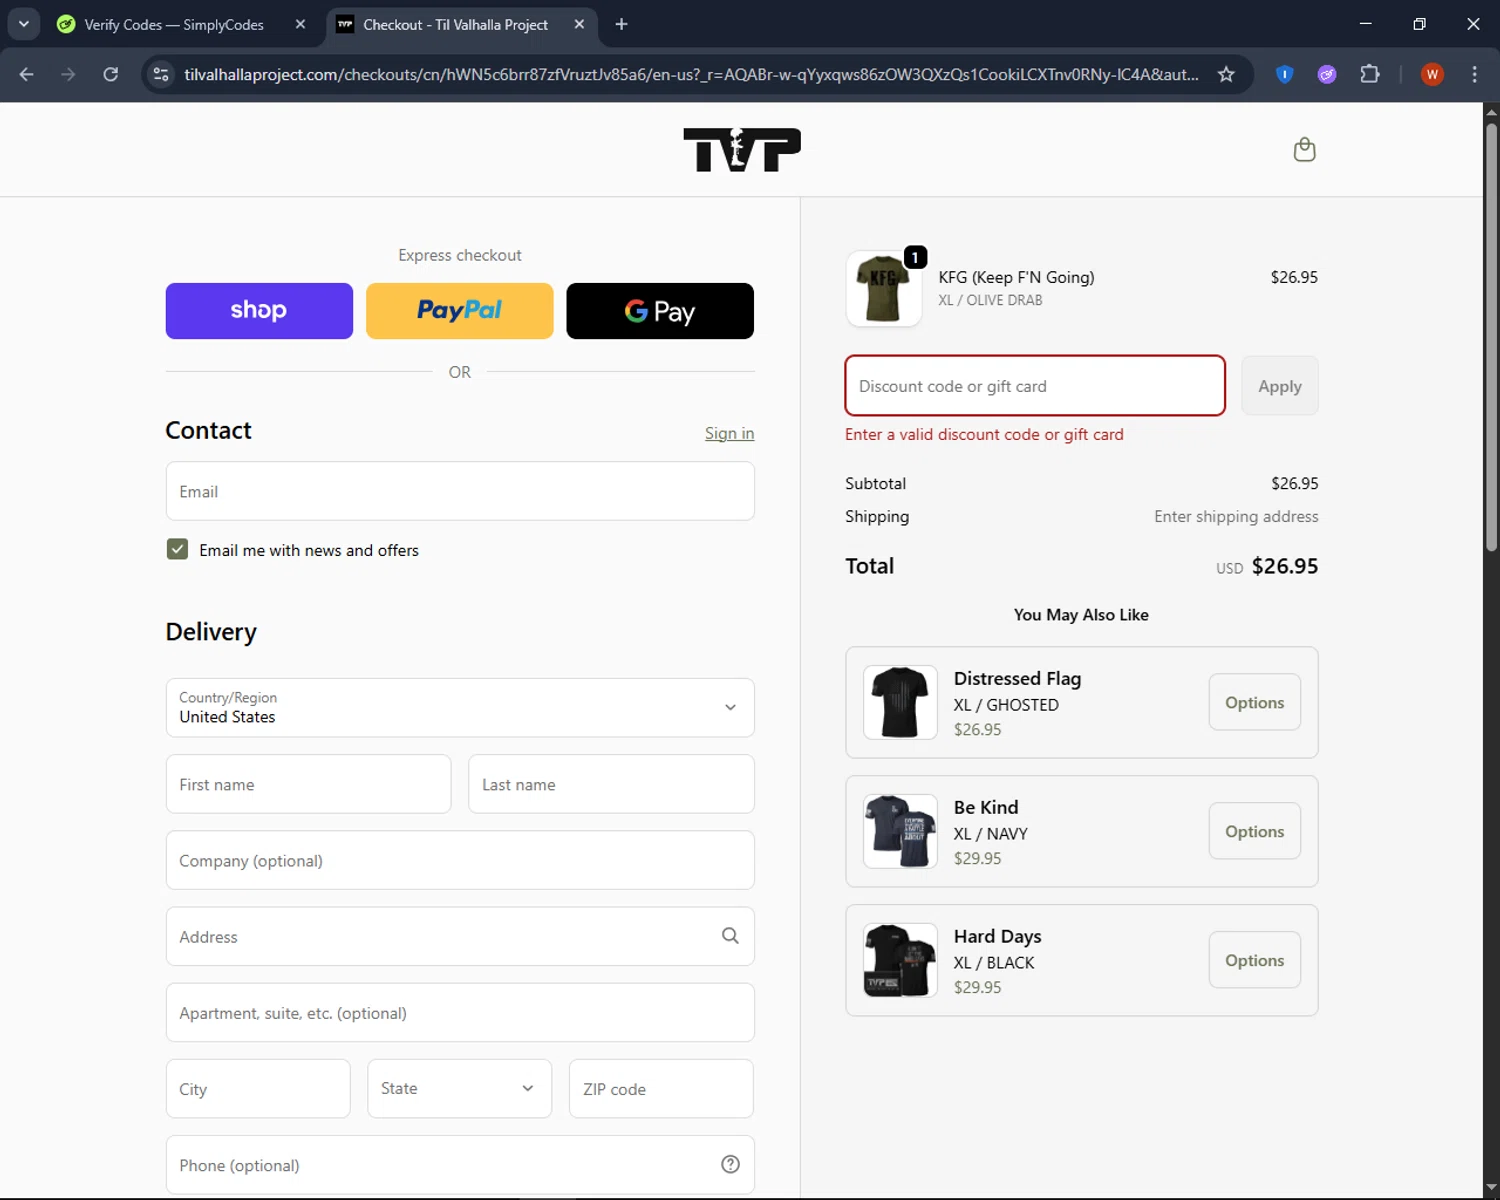The image size is (1500, 1200).
Task: Bookmark this page with the star icon
Action: pos(1226,74)
